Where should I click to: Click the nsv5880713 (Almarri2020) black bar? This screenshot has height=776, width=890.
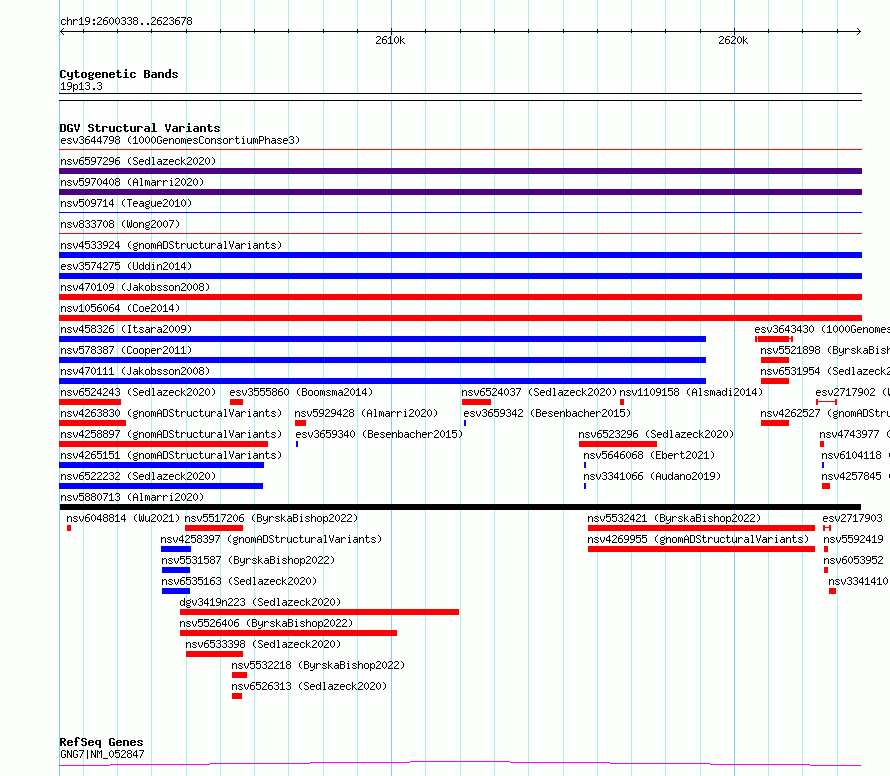tap(460, 507)
